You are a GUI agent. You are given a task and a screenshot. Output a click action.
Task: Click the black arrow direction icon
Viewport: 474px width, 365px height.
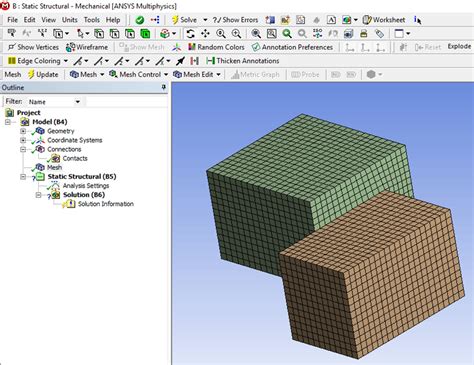pos(180,61)
